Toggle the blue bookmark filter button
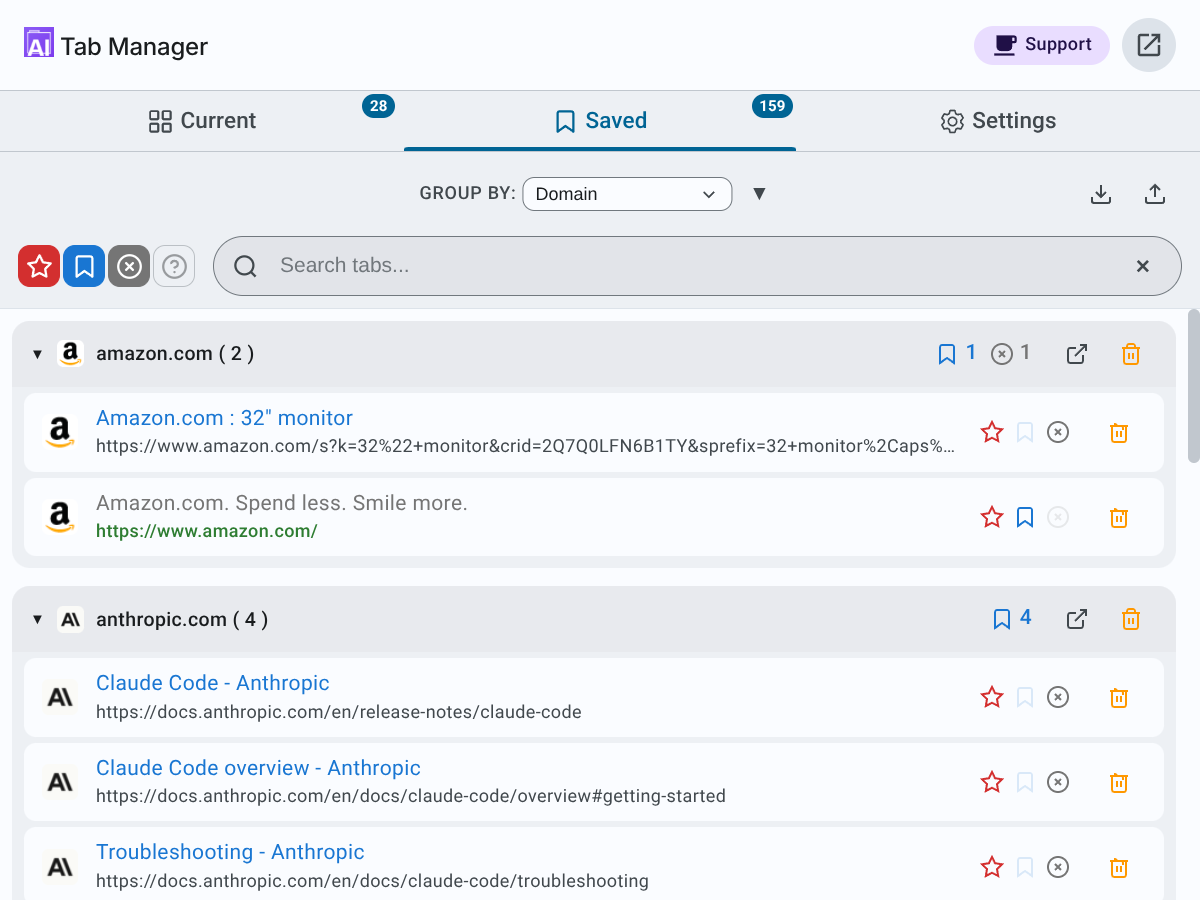Image resolution: width=1200 pixels, height=900 pixels. (x=84, y=266)
